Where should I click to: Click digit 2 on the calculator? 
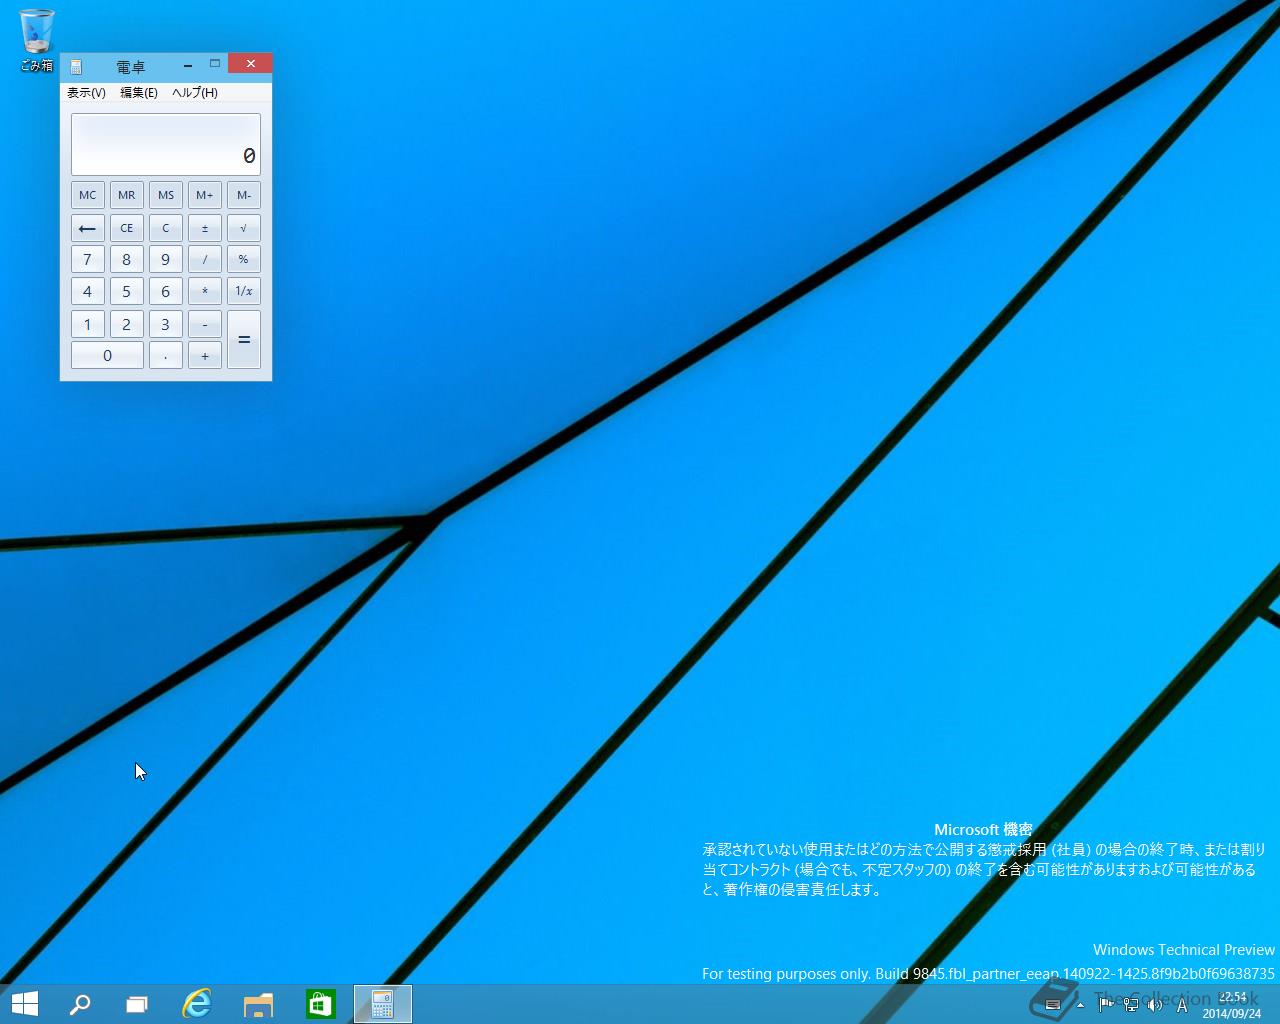(x=127, y=324)
